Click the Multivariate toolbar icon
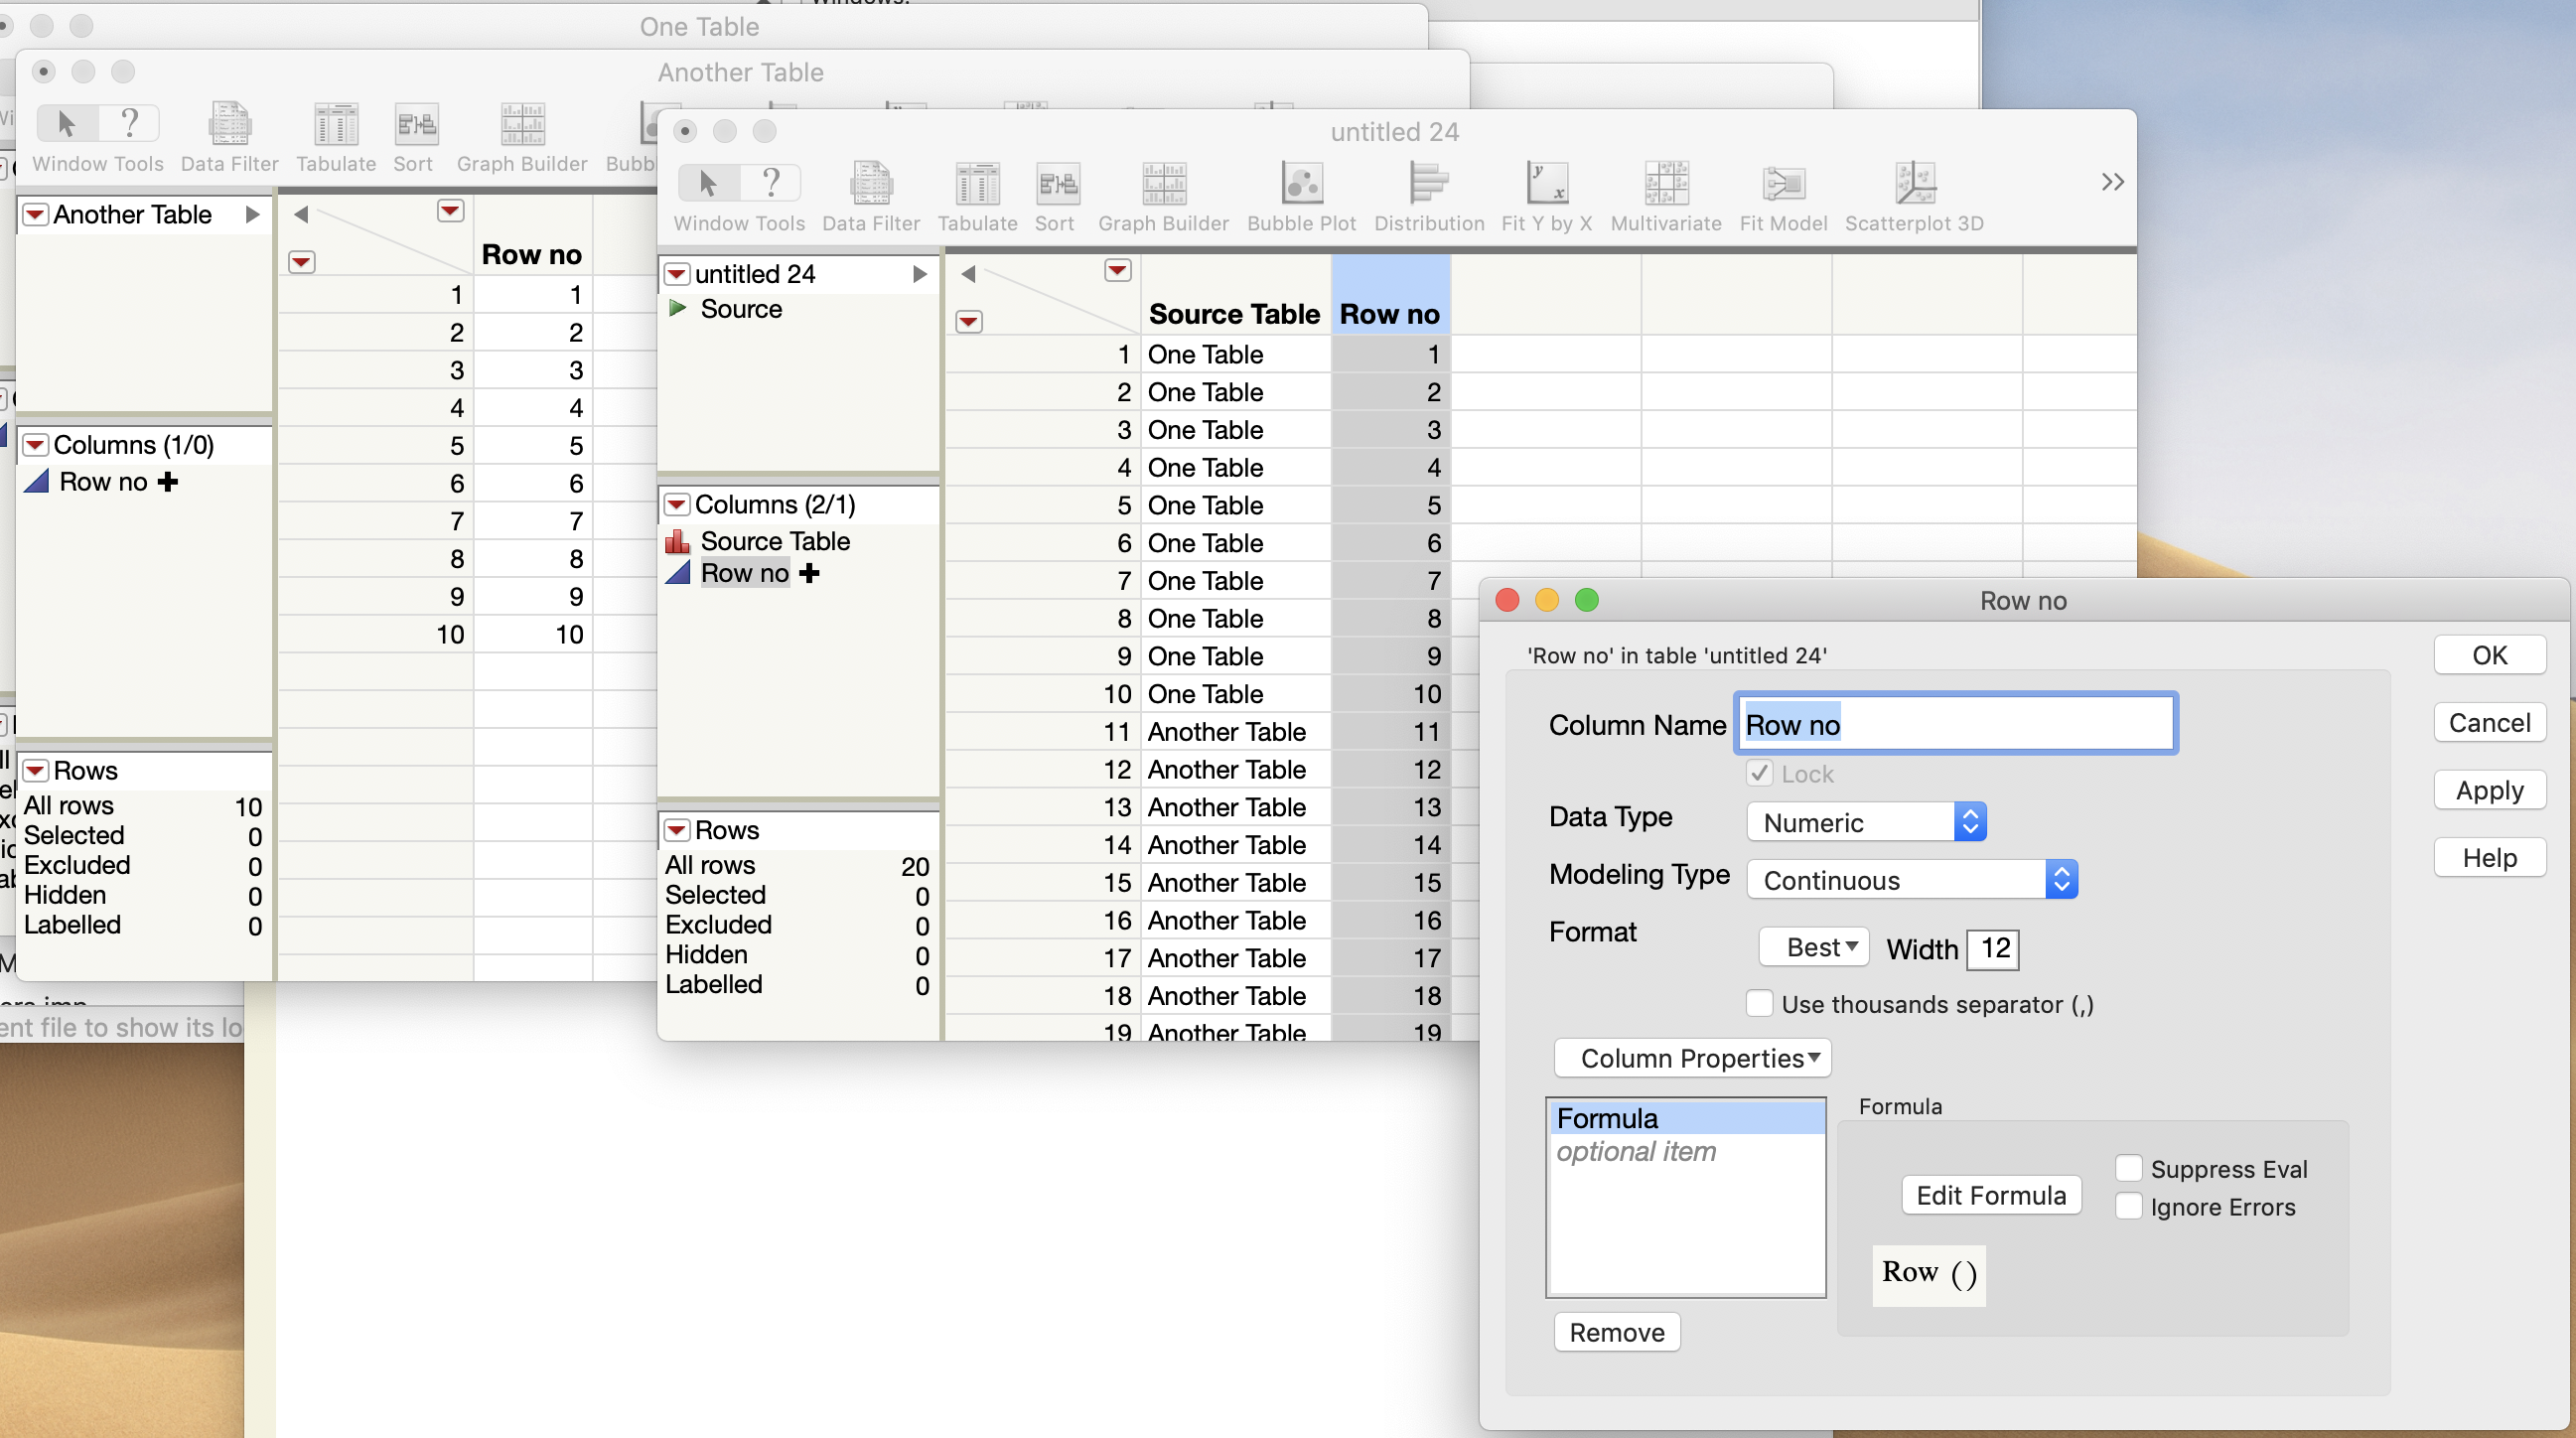The height and width of the screenshot is (1438, 2576). point(1665,185)
